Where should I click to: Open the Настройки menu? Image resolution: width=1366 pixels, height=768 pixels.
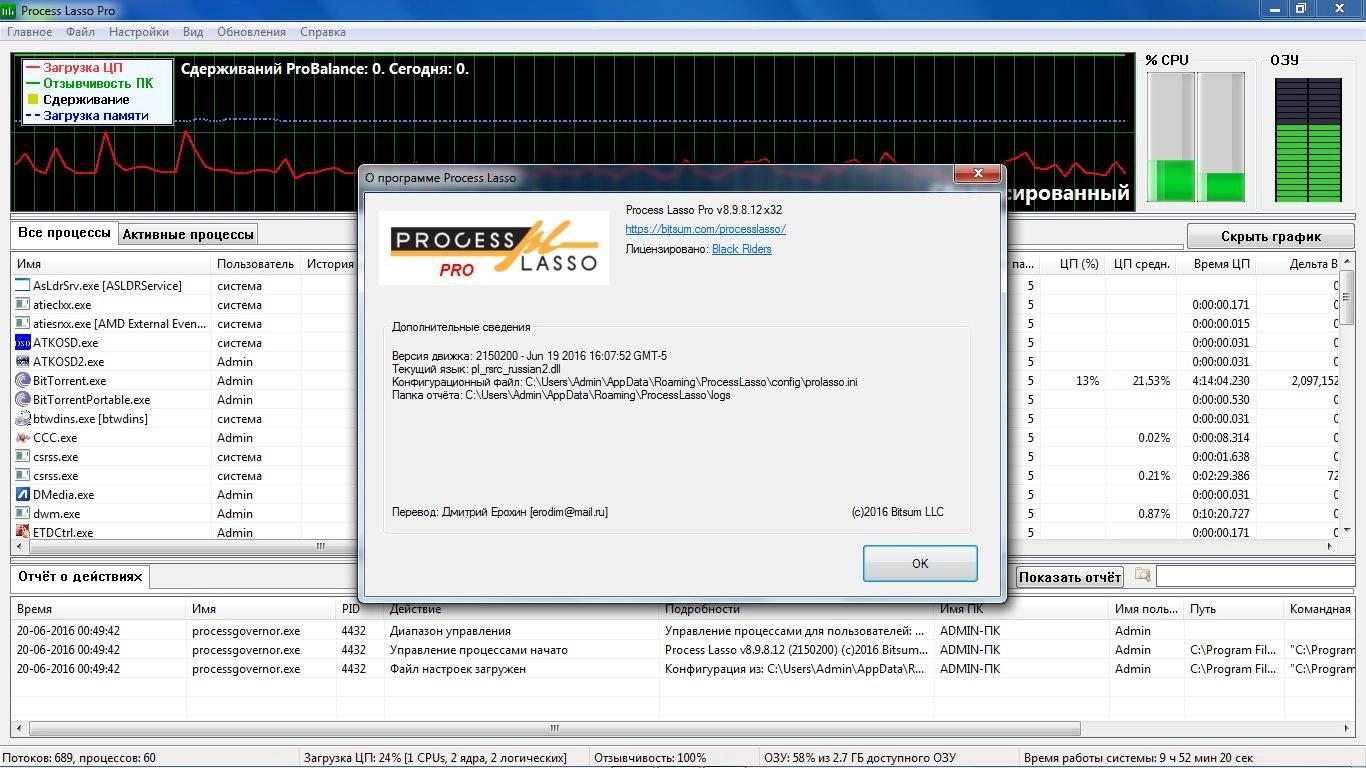coord(139,32)
